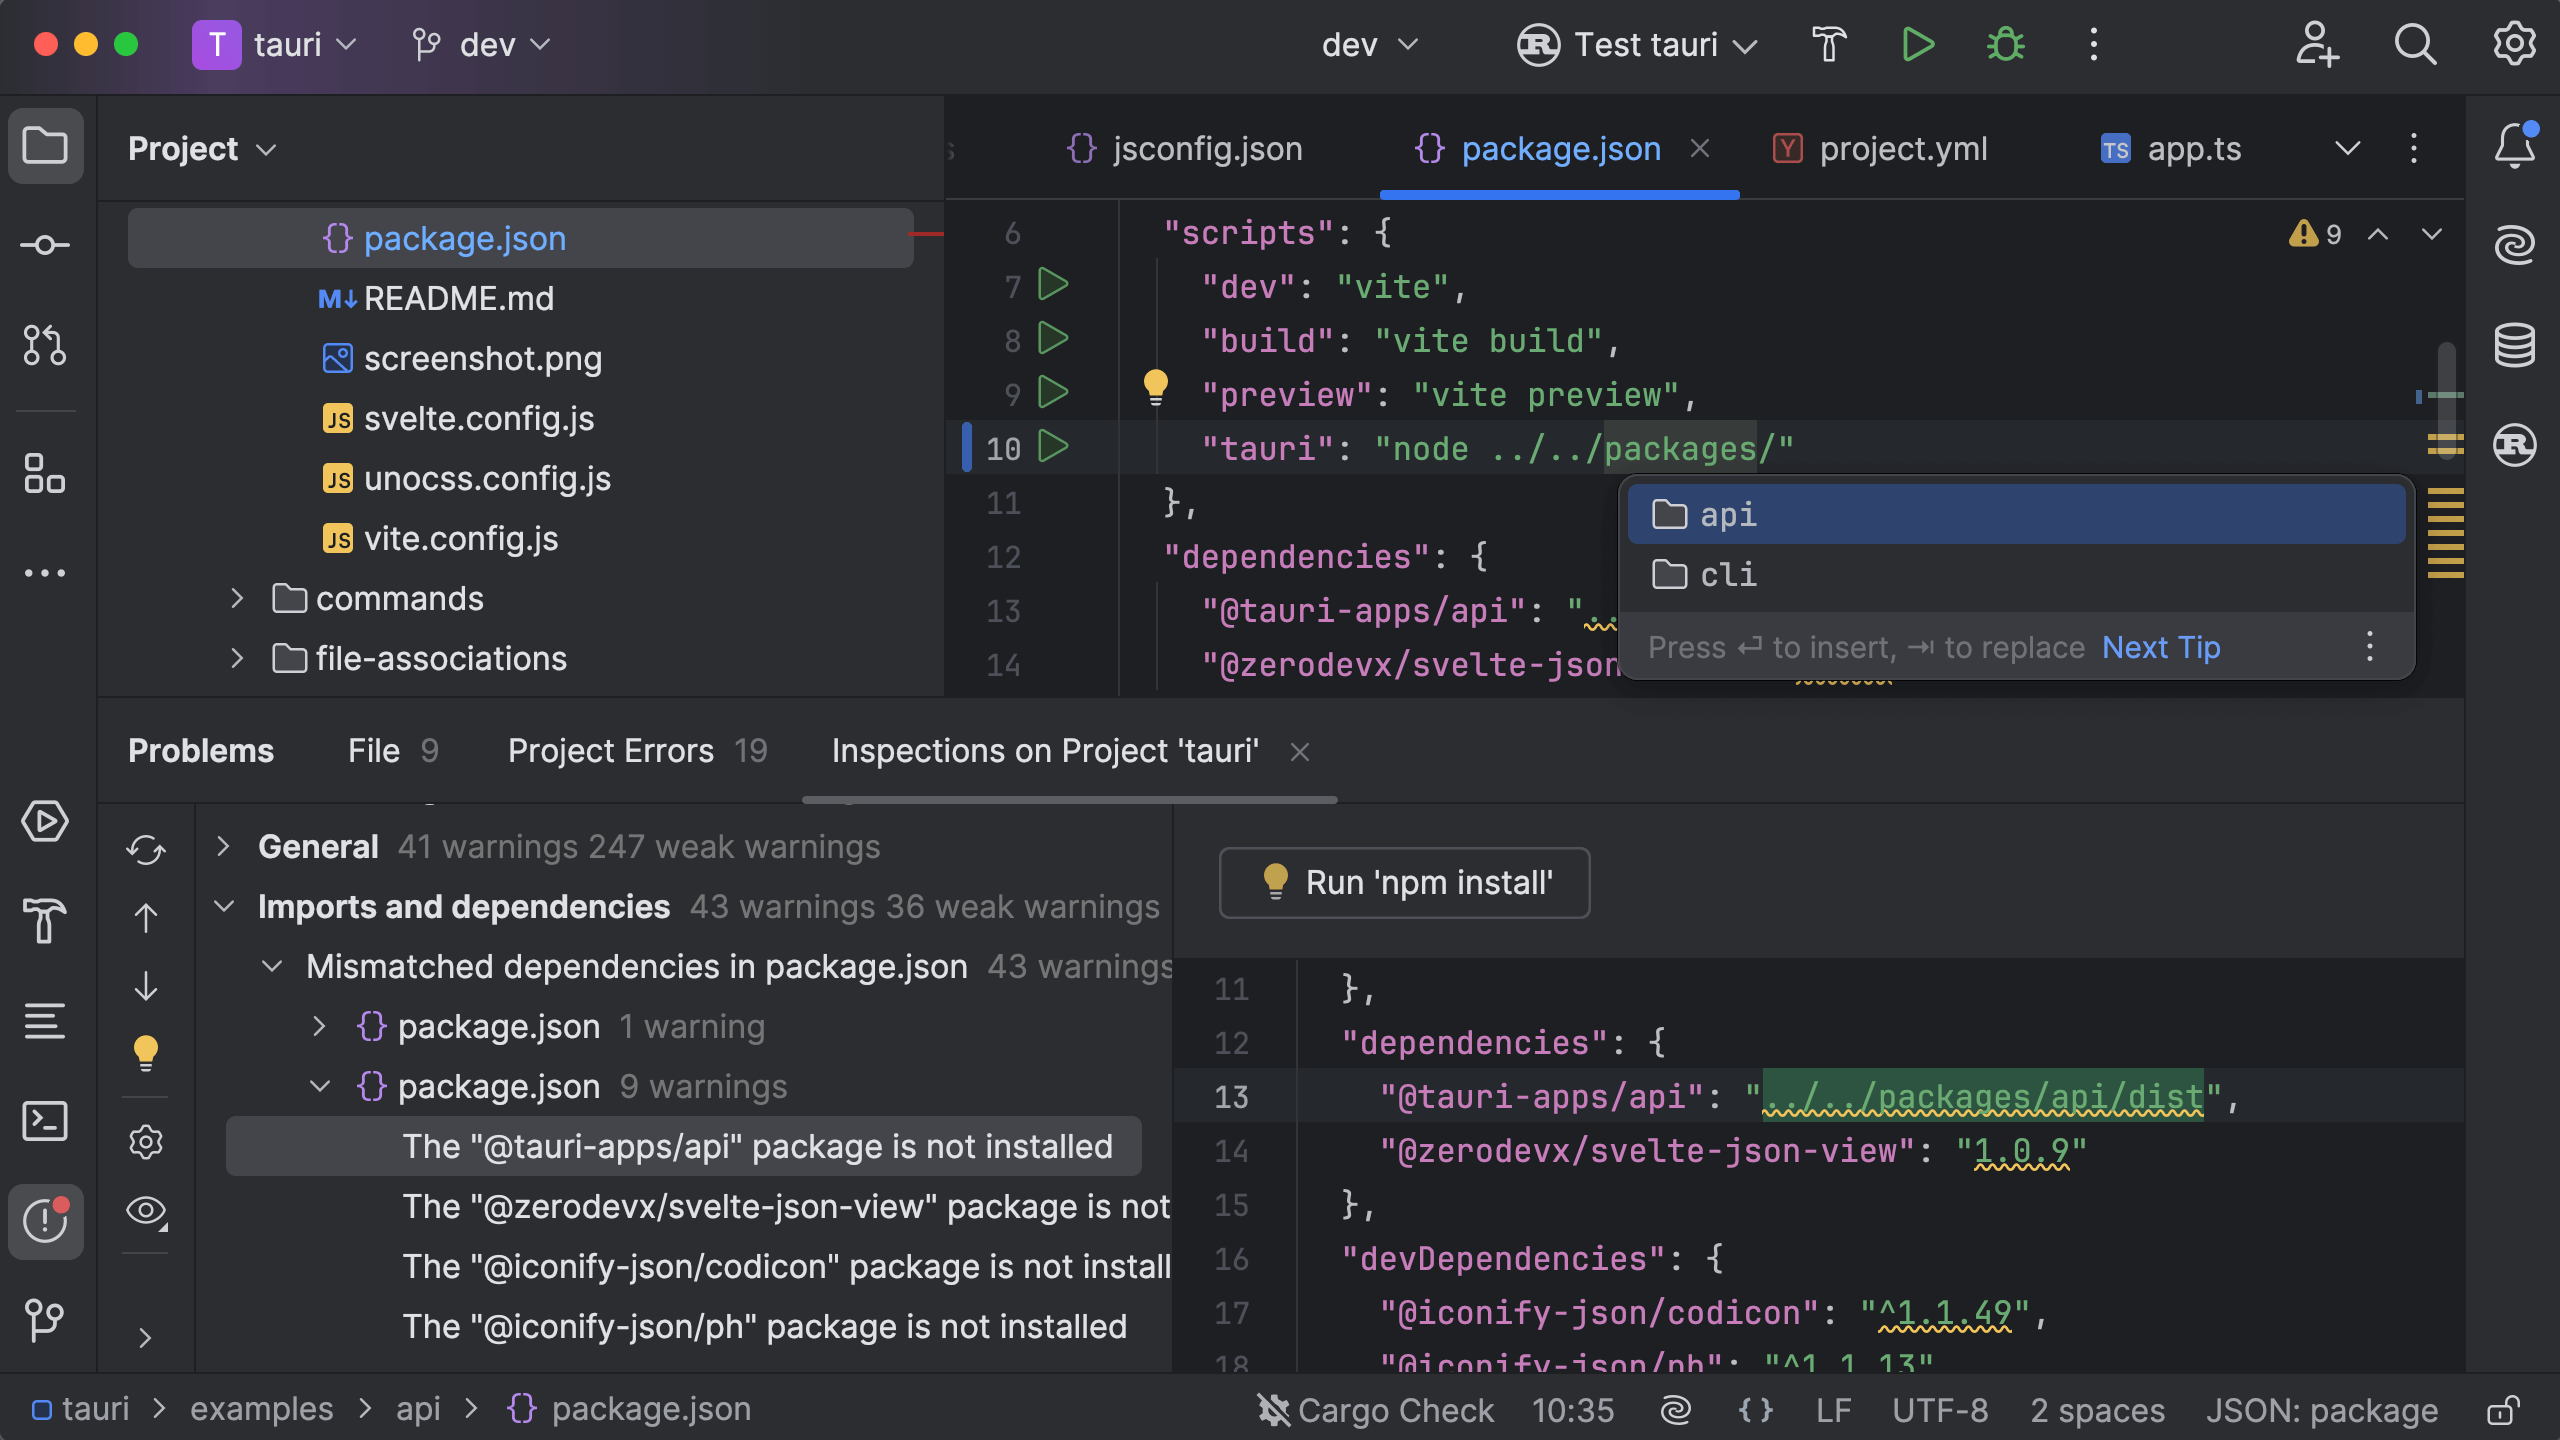Open the Pull Requests sidebar icon
This screenshot has width=2560, height=1440.
(x=45, y=345)
